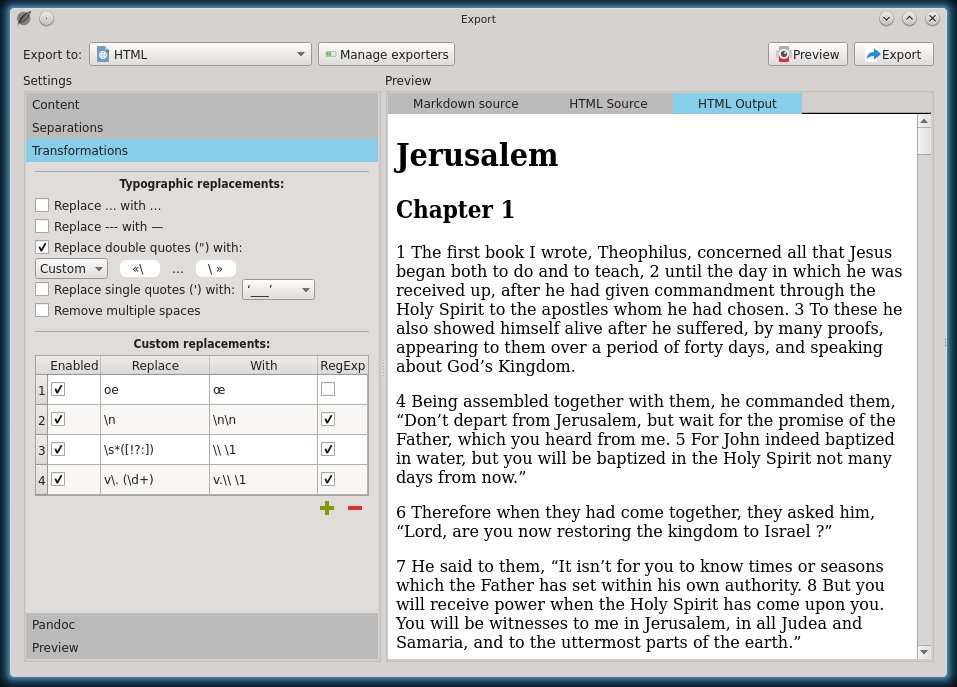Click the '\n' Replace cell

[155, 419]
